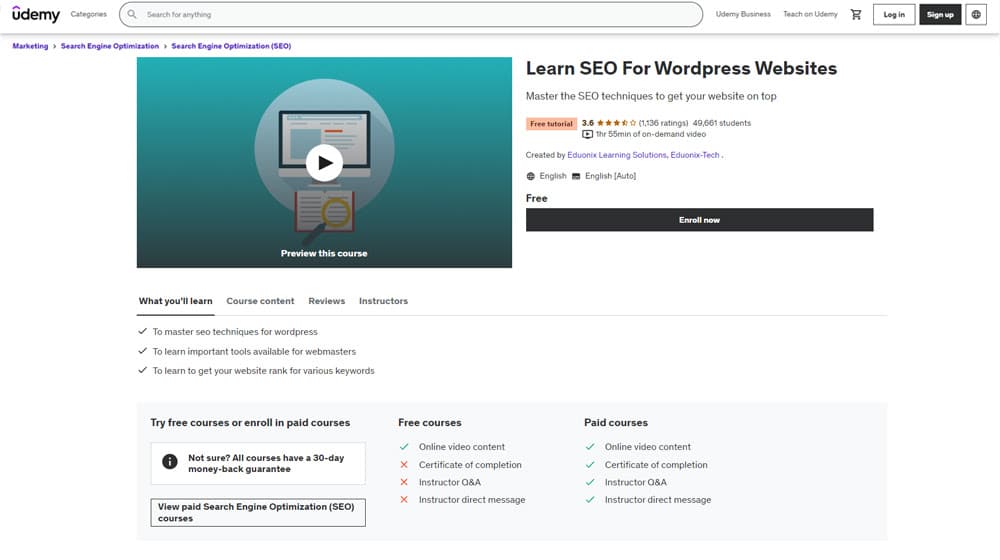The image size is (1000, 560).
Task: Select the What you'll learn tab
Action: 175,301
